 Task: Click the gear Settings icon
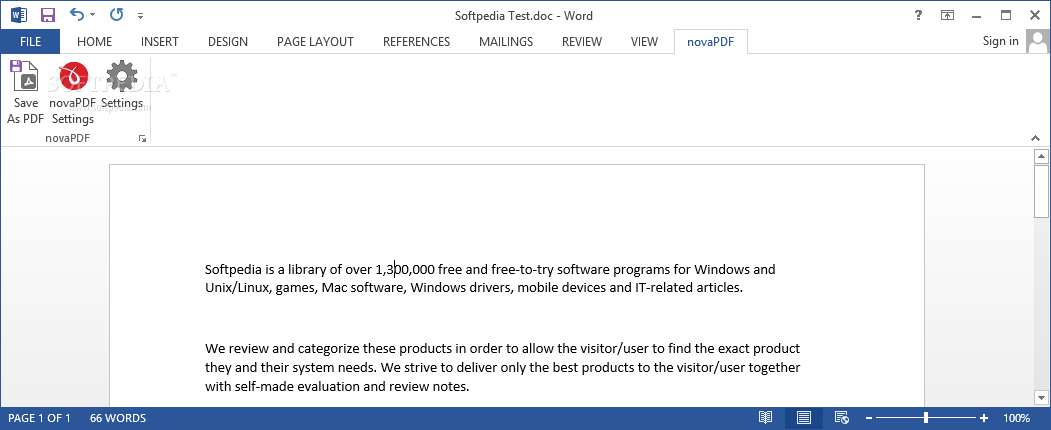tap(122, 76)
